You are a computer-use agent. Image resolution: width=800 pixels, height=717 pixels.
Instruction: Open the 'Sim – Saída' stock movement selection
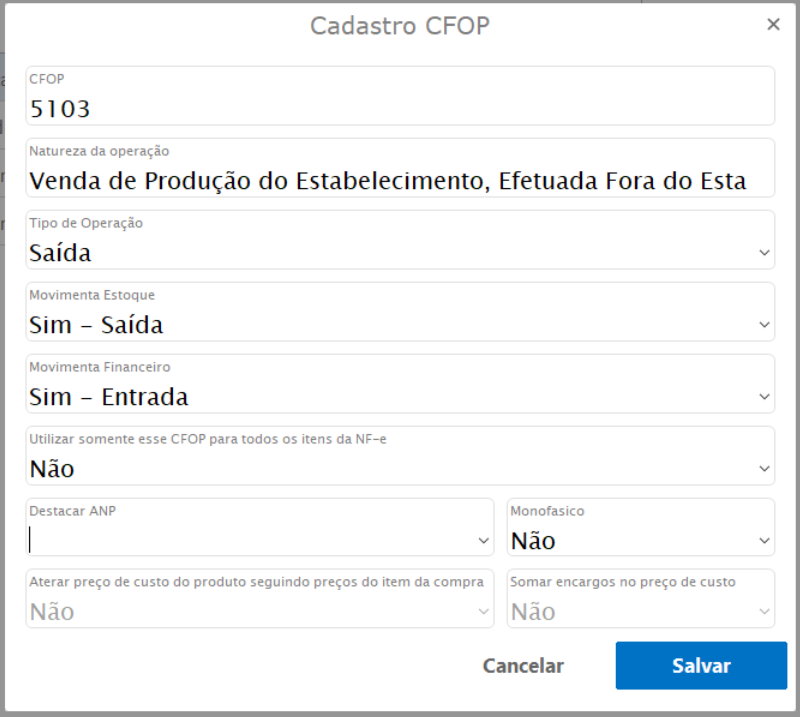(96, 325)
